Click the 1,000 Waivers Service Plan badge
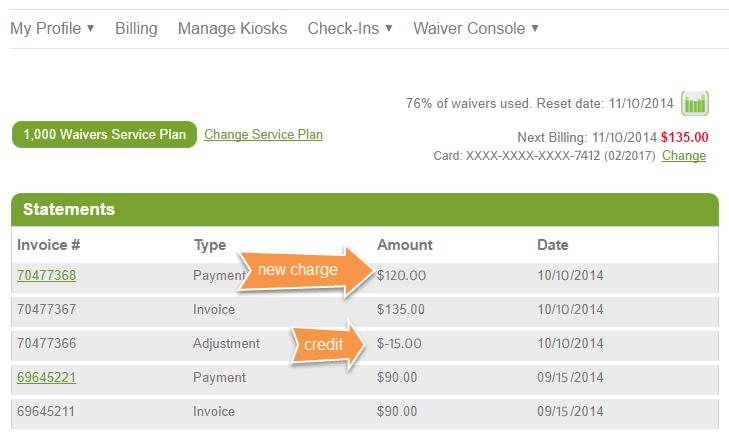Viewport: 729px width, 439px height. point(104,135)
